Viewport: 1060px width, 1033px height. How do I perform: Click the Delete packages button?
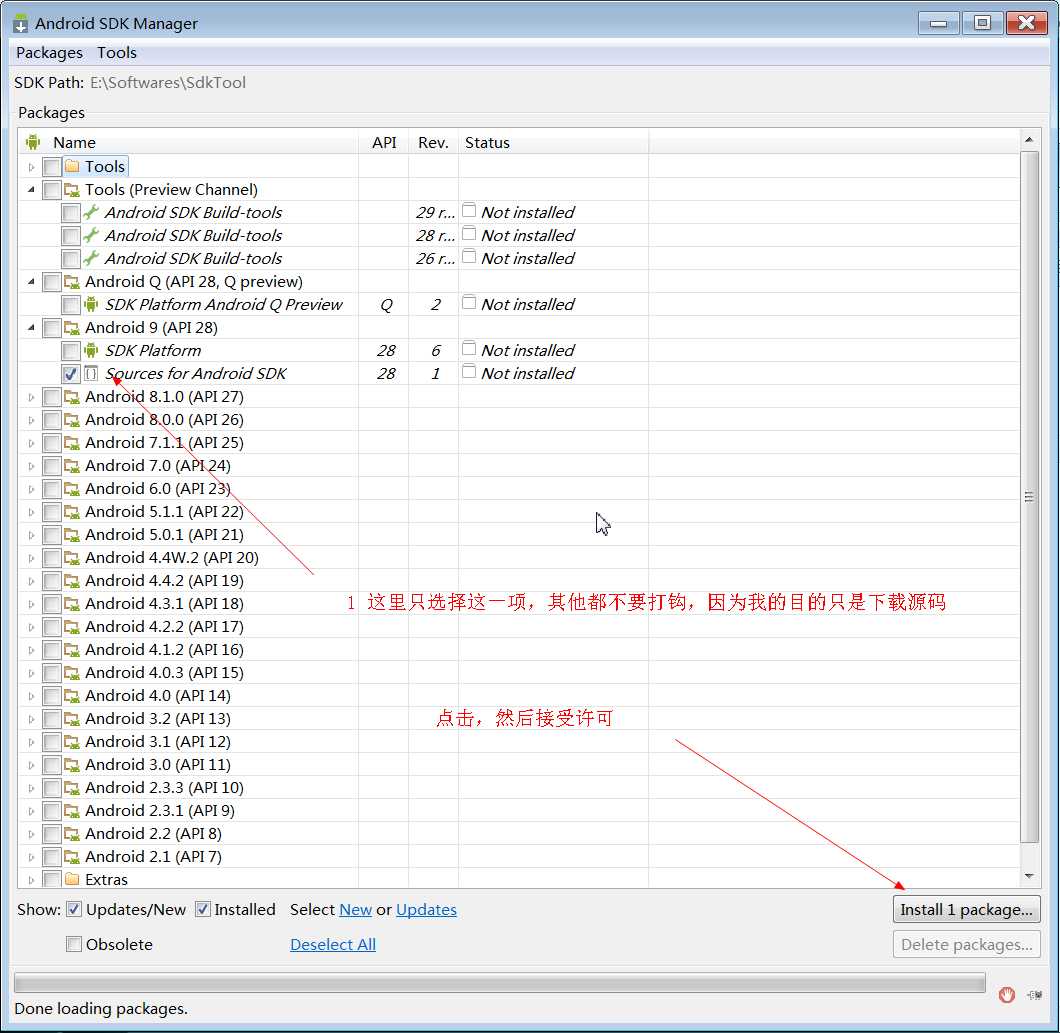point(966,944)
